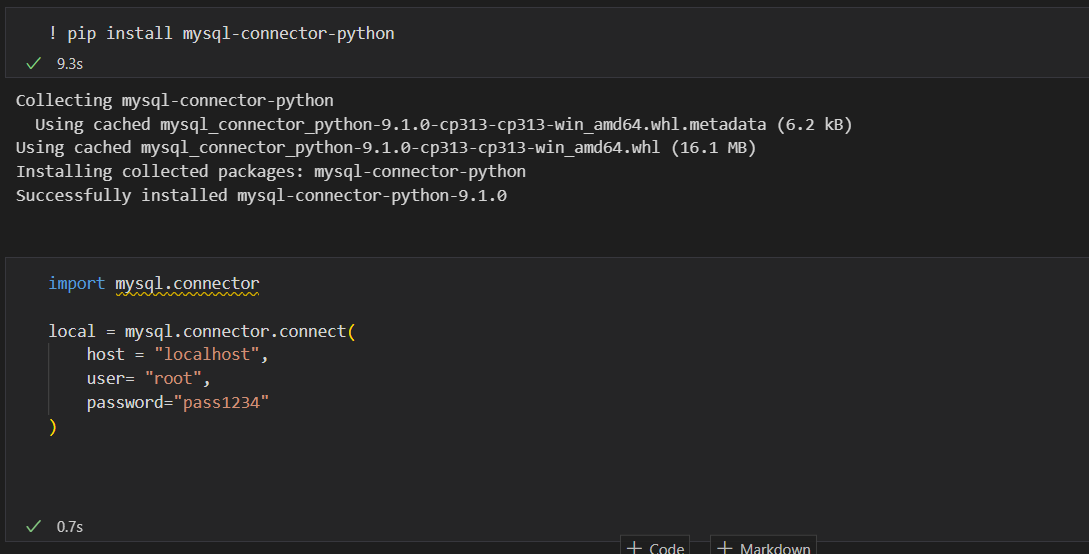Click the 0.7s execution time

coord(69,527)
